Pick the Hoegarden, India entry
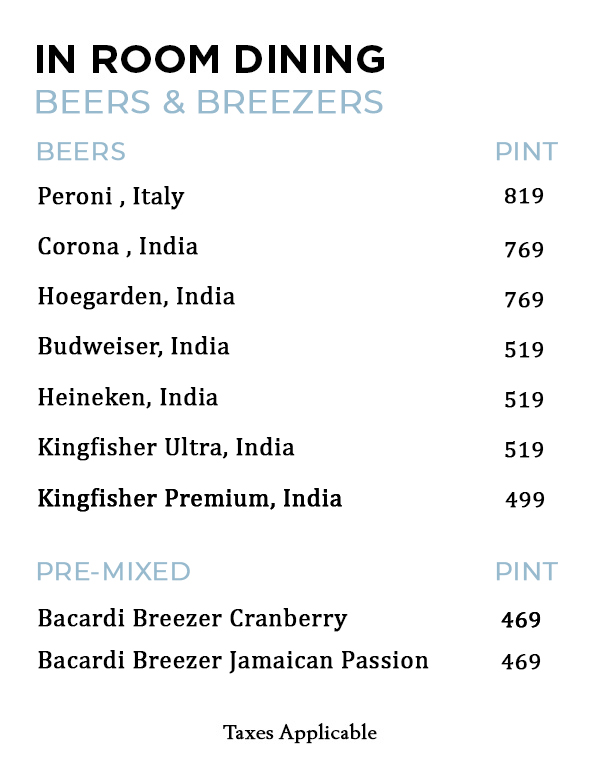Screen dimensions: 600x768 (x=136, y=297)
